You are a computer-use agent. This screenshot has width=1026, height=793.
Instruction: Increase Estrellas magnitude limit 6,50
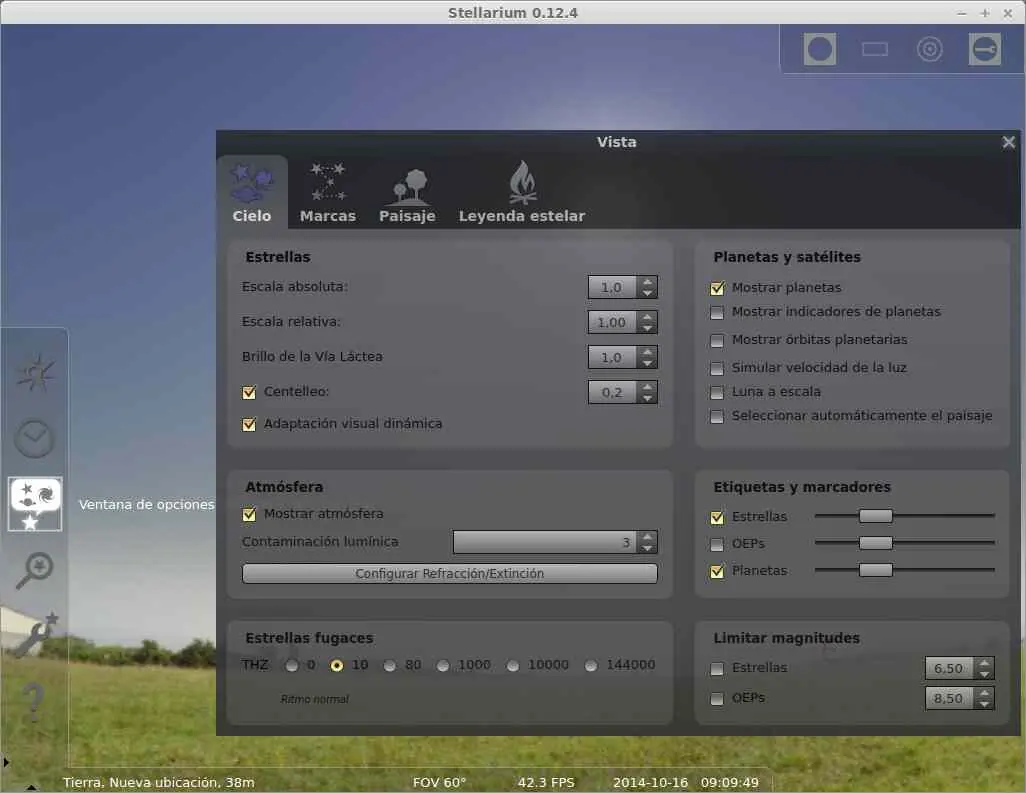tap(985, 662)
